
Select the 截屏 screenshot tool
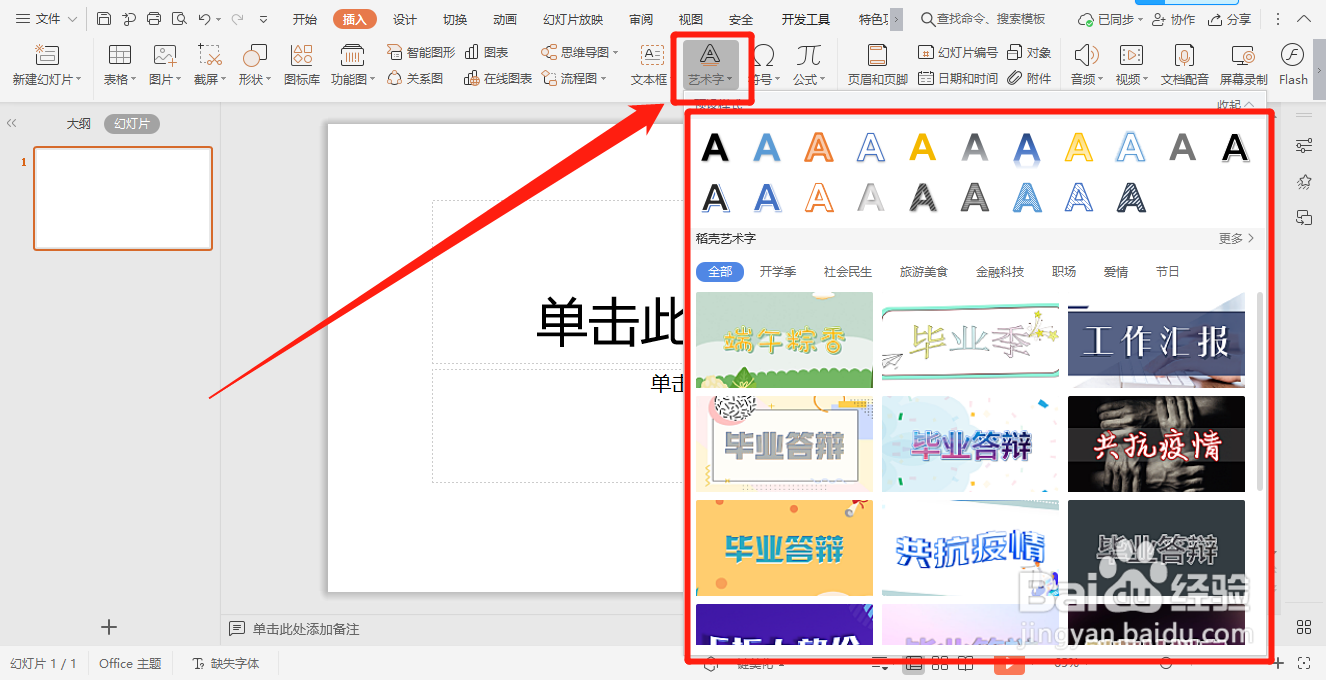click(207, 63)
